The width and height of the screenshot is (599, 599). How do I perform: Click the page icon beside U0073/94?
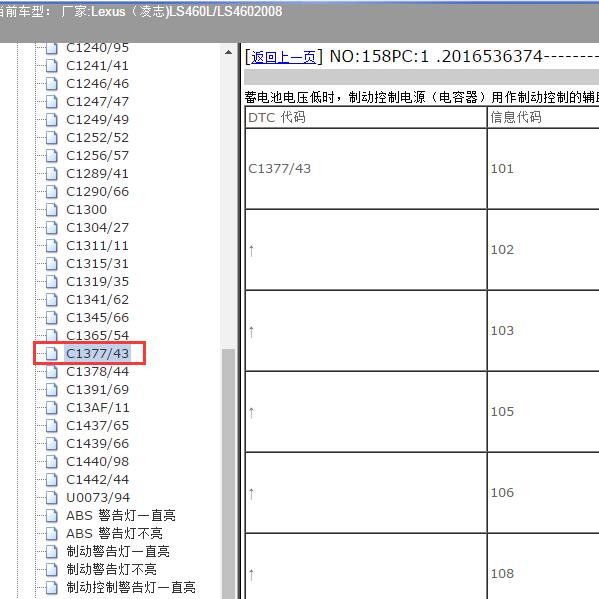[x=52, y=497]
